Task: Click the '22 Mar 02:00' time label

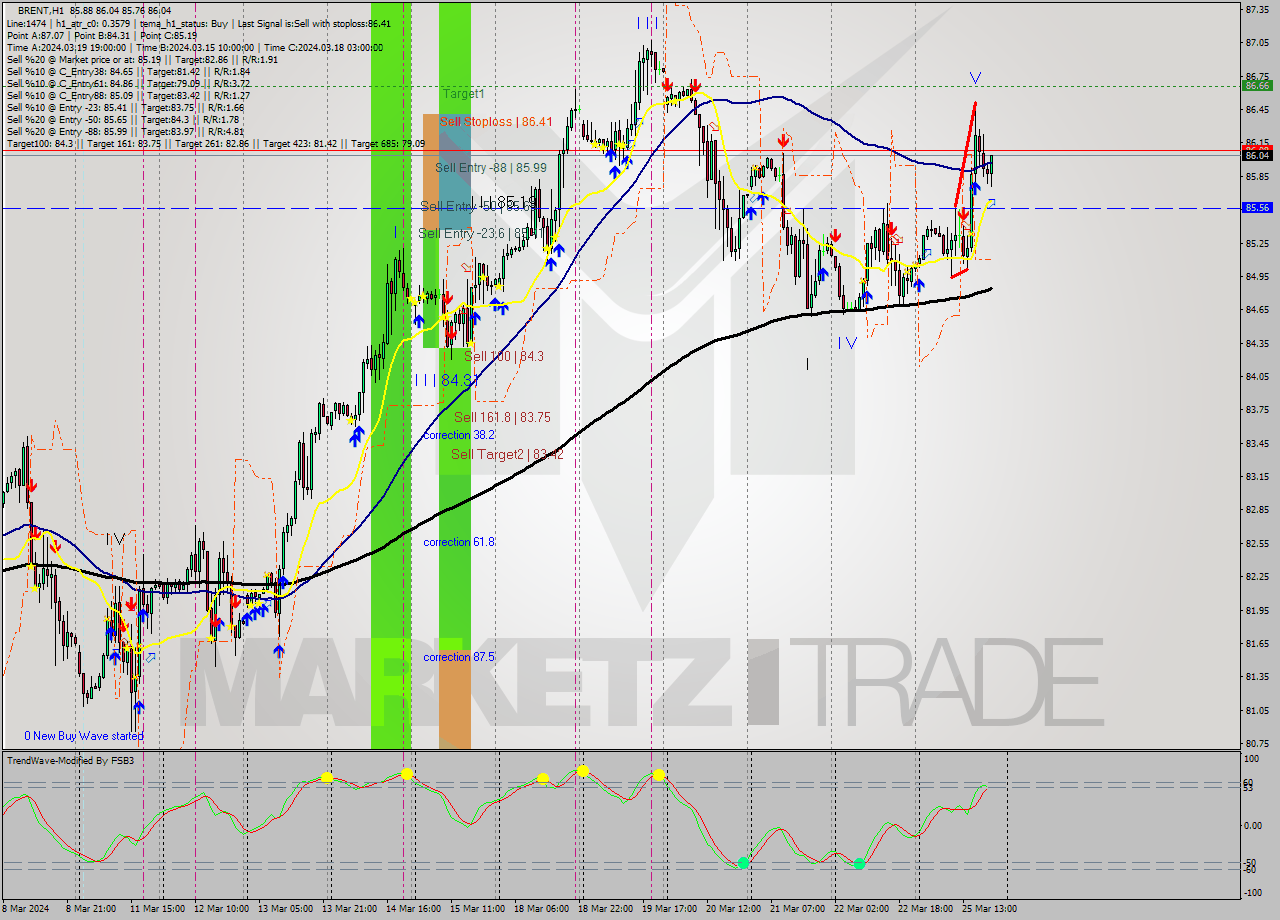Action: [861, 908]
